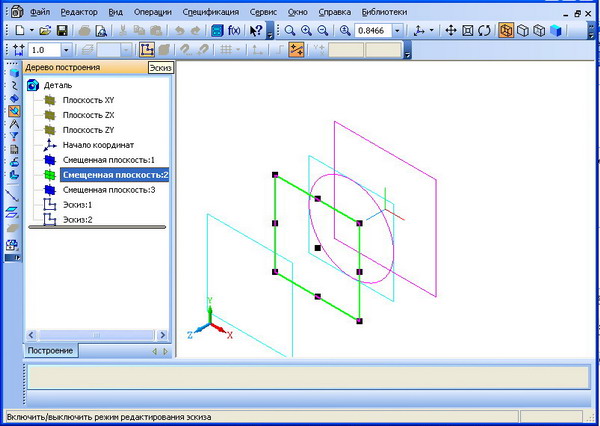Click the open file folder icon
The width and height of the screenshot is (600, 426).
[x=45, y=30]
